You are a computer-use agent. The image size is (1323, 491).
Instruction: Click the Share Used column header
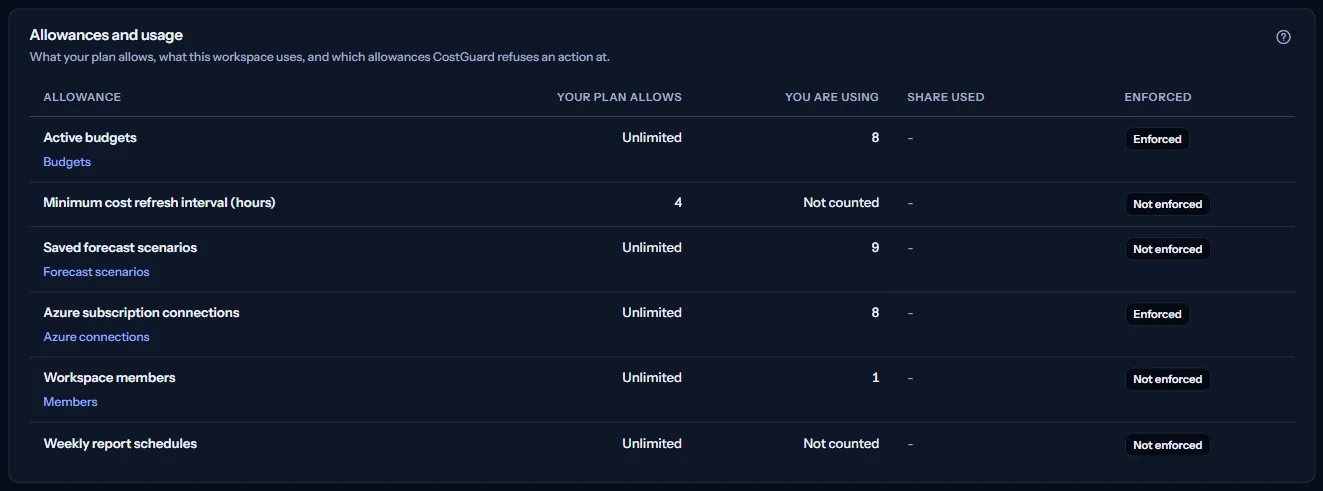[946, 97]
